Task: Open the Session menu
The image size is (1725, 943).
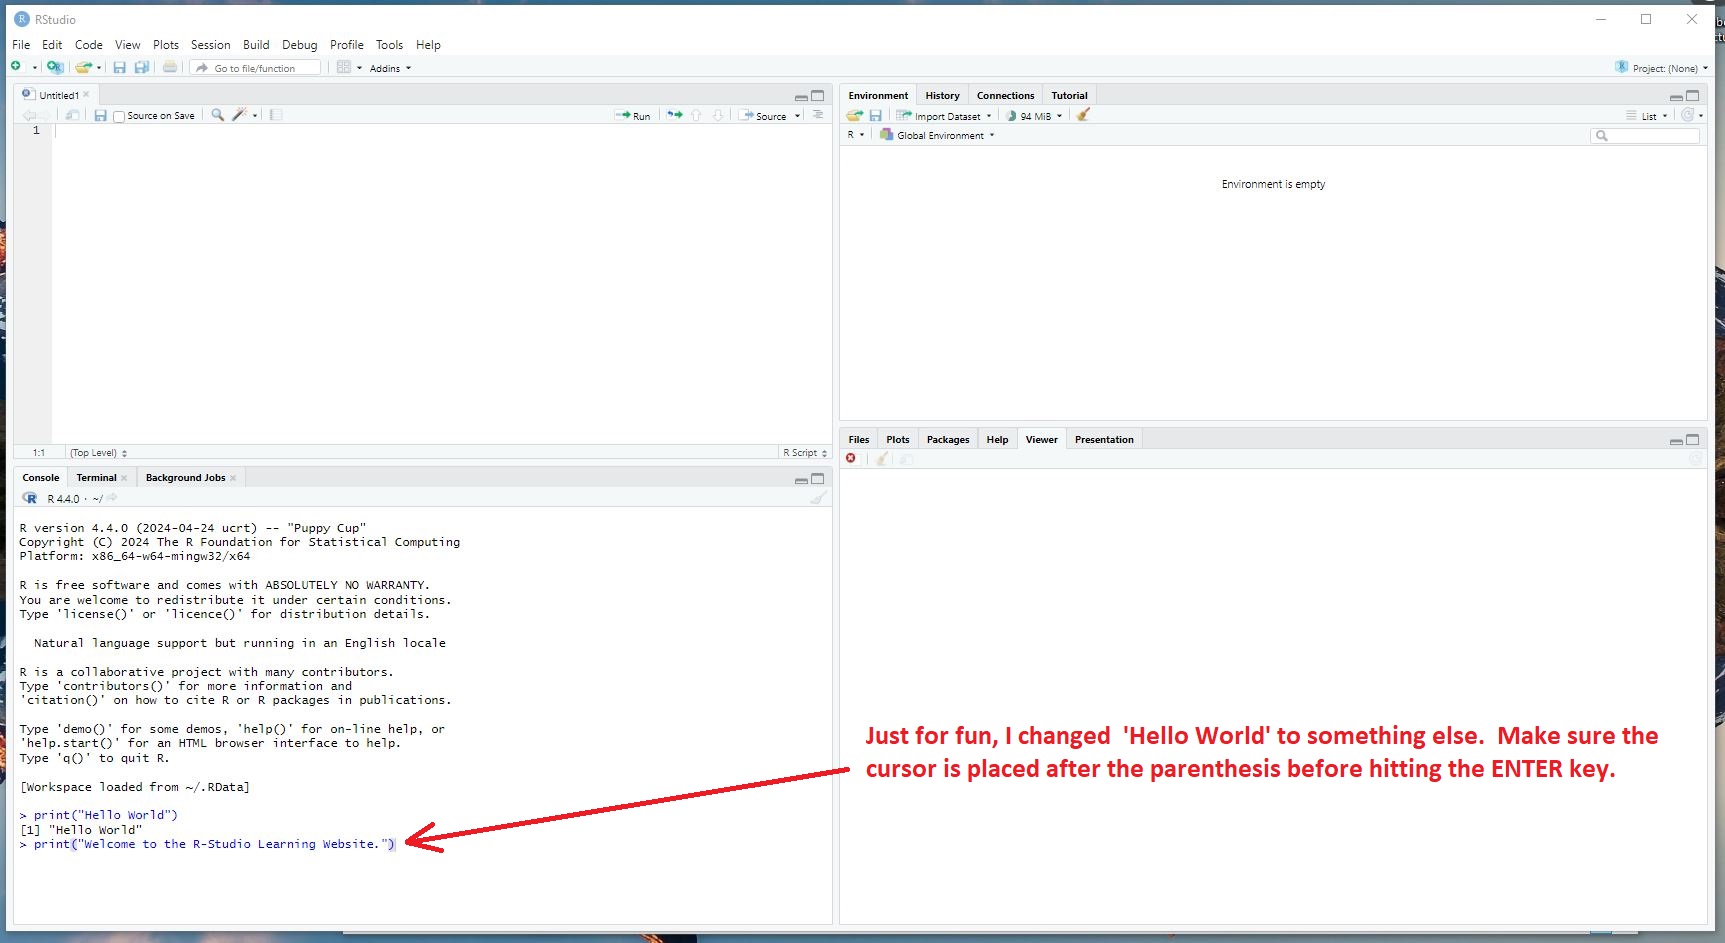Action: [210, 45]
